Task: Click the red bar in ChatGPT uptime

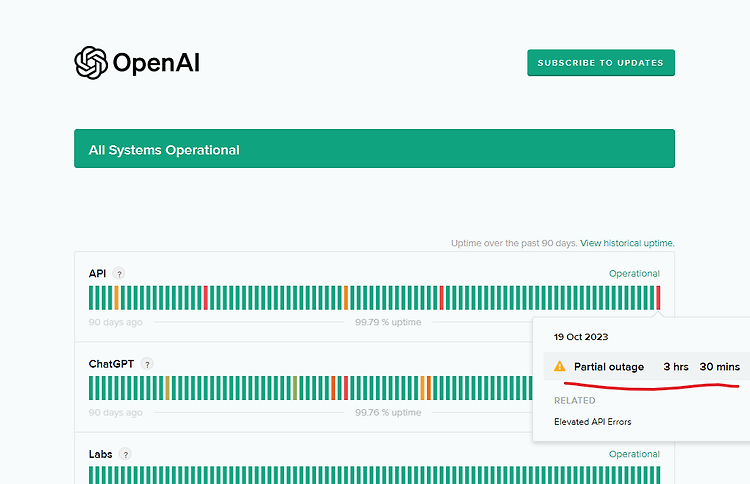Action: (x=346, y=388)
